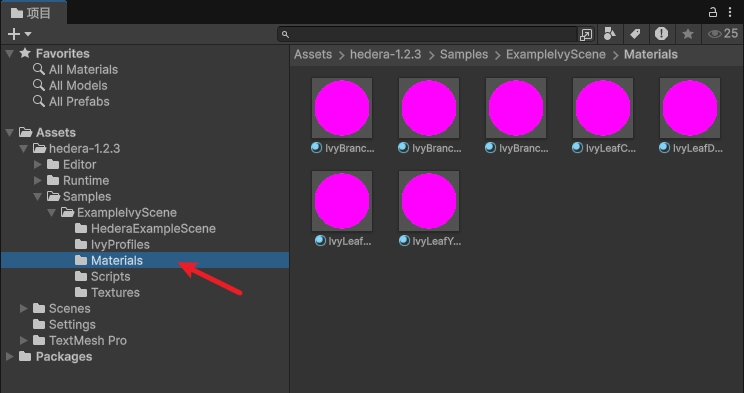This screenshot has width=744, height=393.
Task: Select All Models saved search
Action: 78,86
